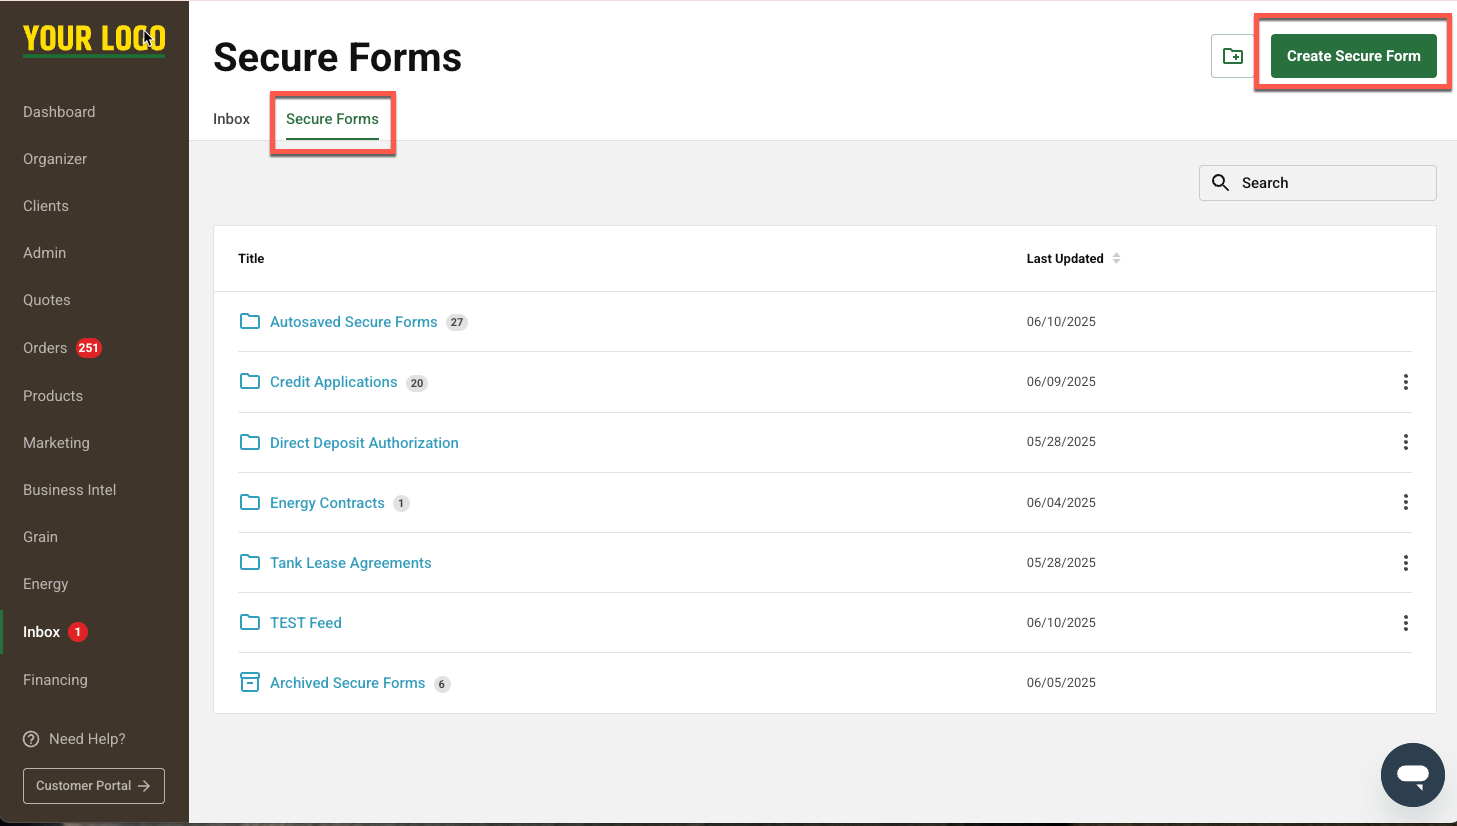Click the search magnifier icon
Viewport: 1457px width, 826px height.
[1220, 183]
